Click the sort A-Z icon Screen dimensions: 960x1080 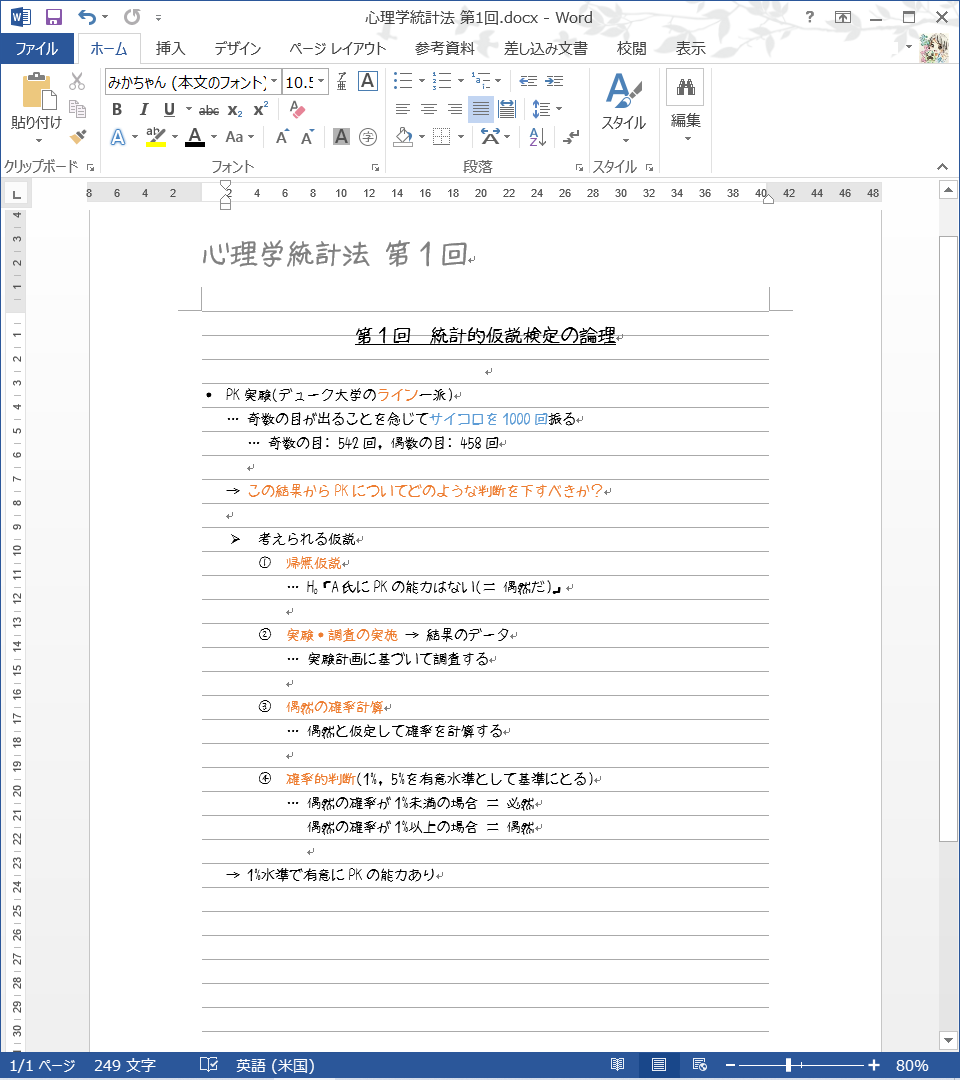pyautogui.click(x=537, y=137)
